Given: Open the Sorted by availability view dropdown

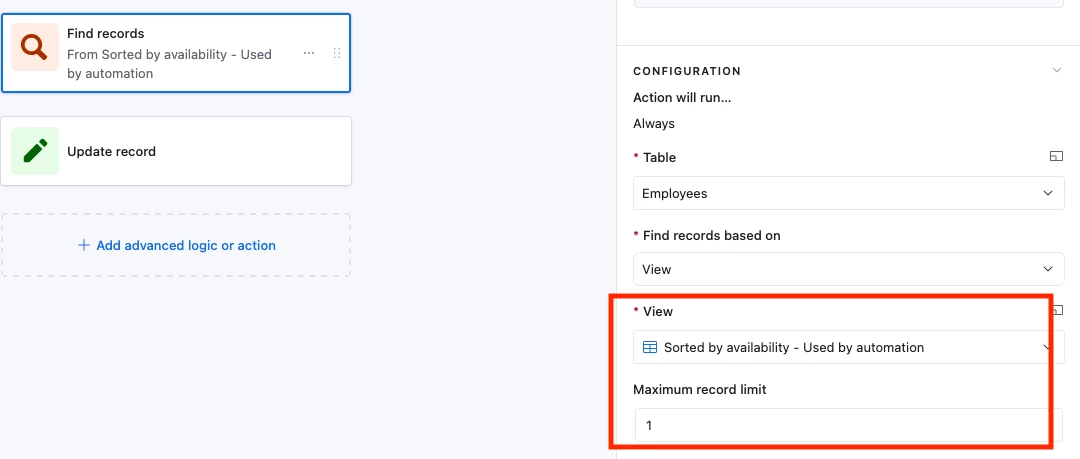Looking at the screenshot, I should click(x=848, y=347).
